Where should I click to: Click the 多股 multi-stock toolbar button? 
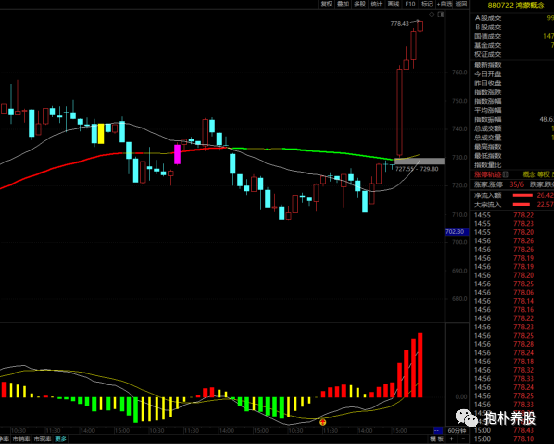[360, 4]
